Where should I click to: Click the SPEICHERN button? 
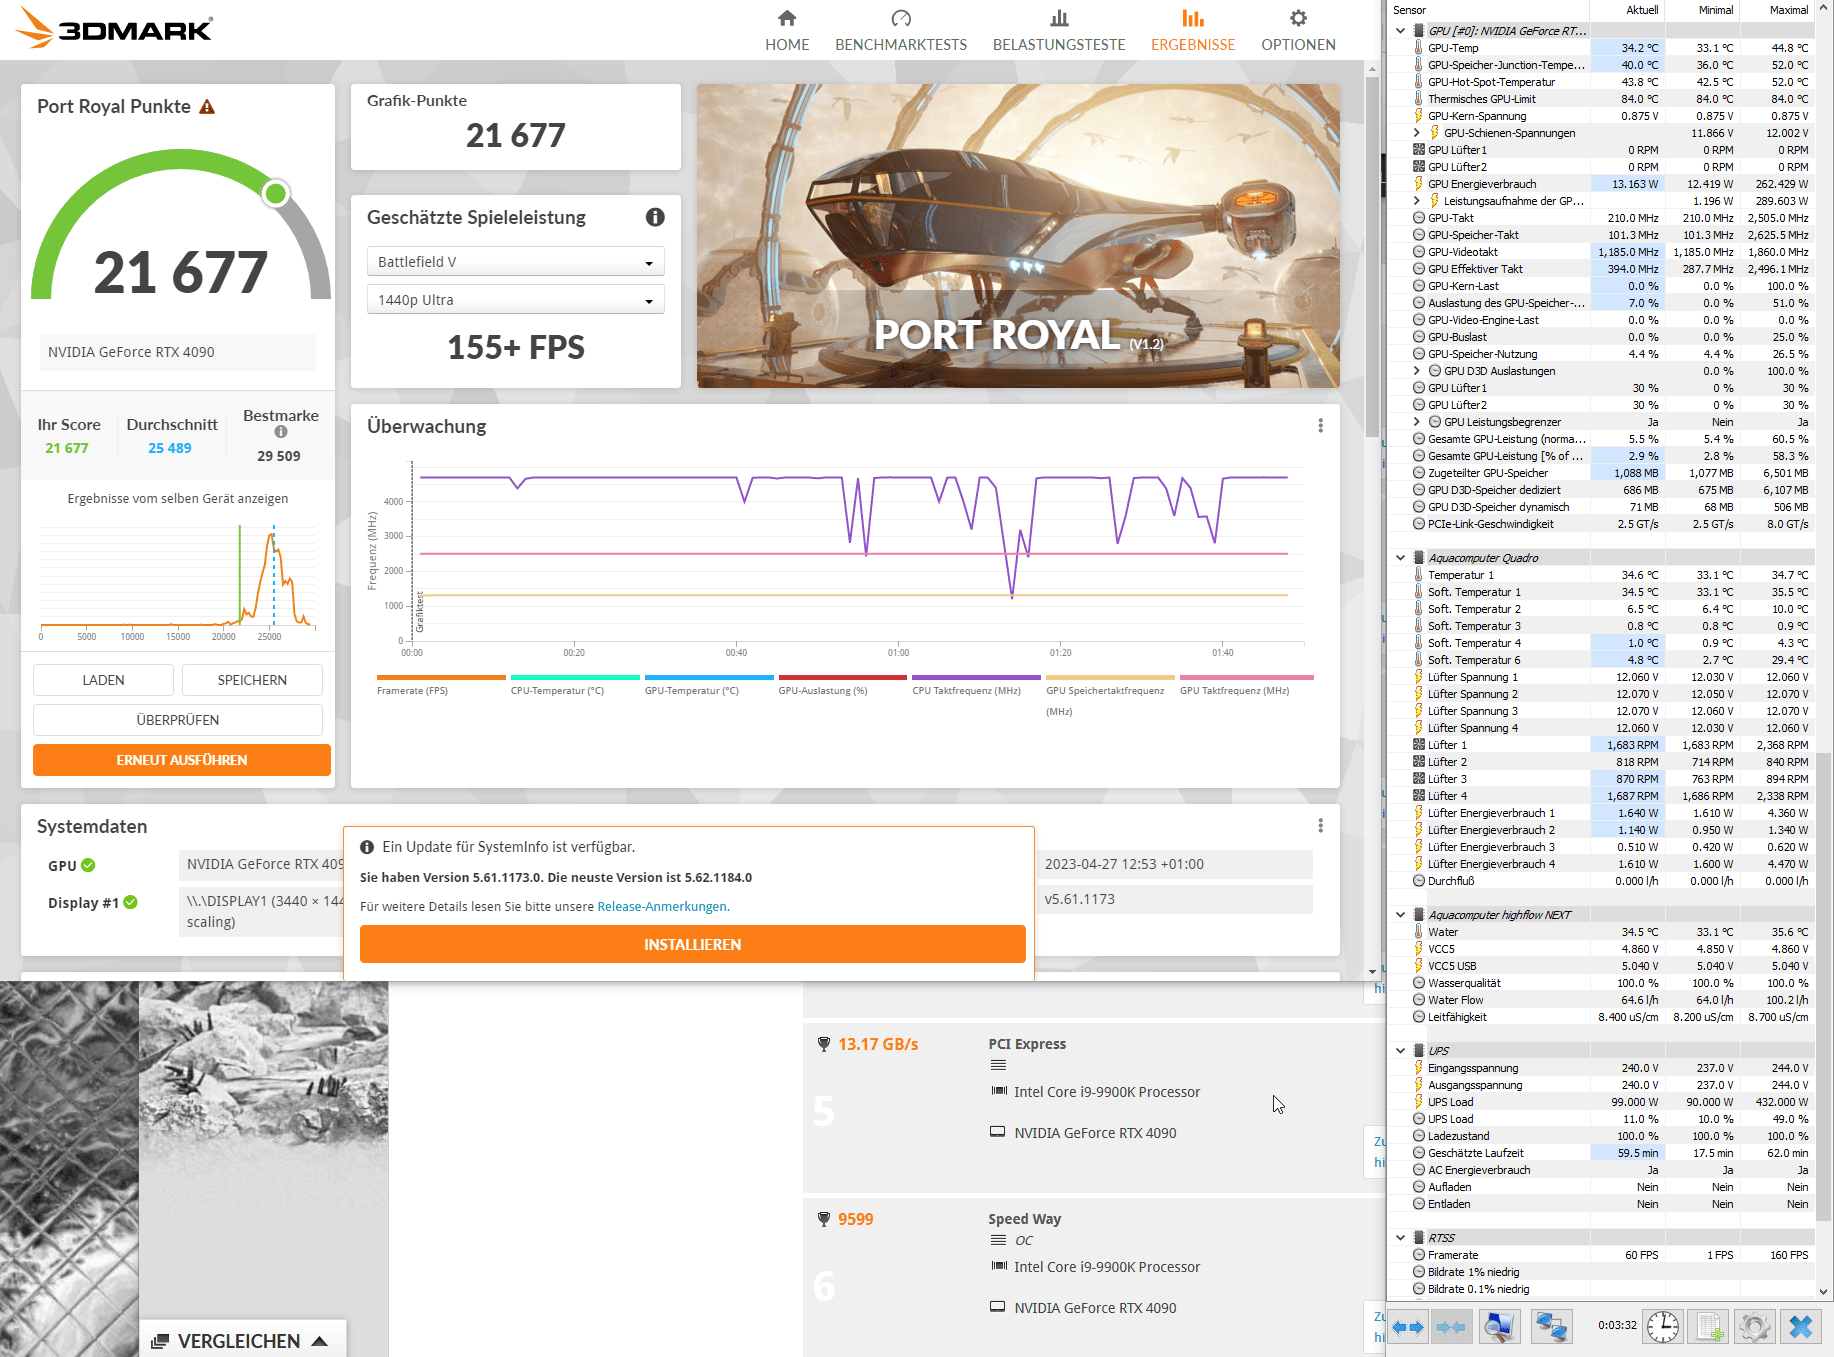[x=252, y=680]
